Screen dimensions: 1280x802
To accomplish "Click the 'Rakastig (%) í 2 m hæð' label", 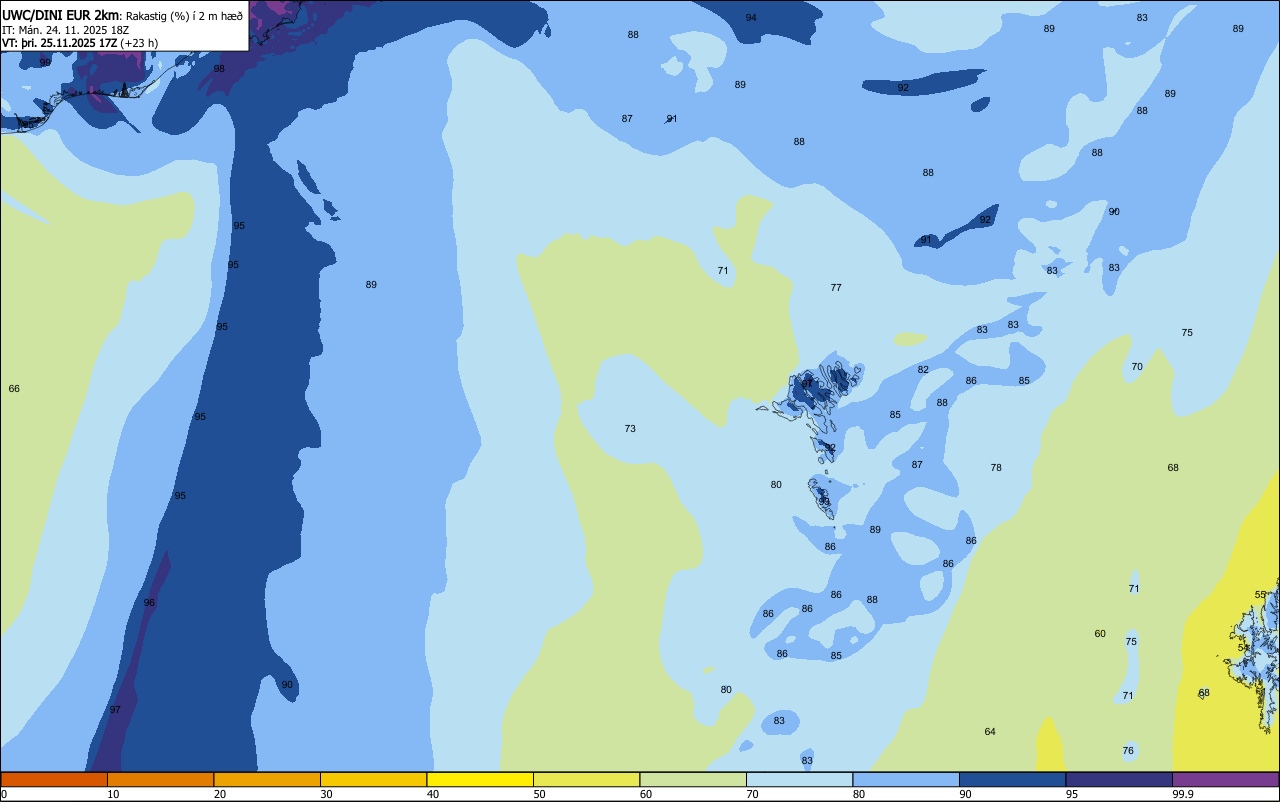I will 184,15.
